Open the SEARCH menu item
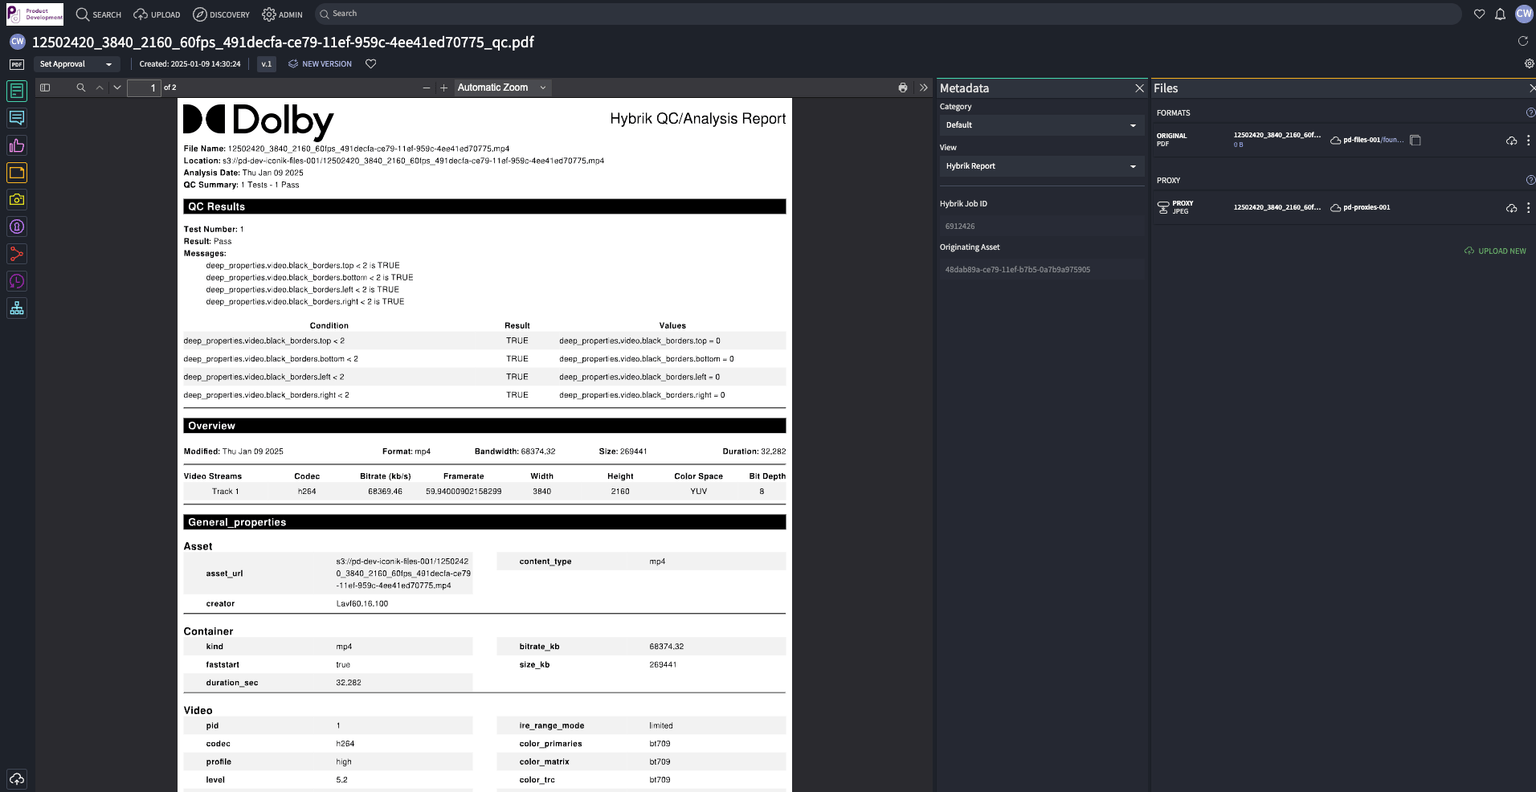1536x792 pixels. click(99, 14)
